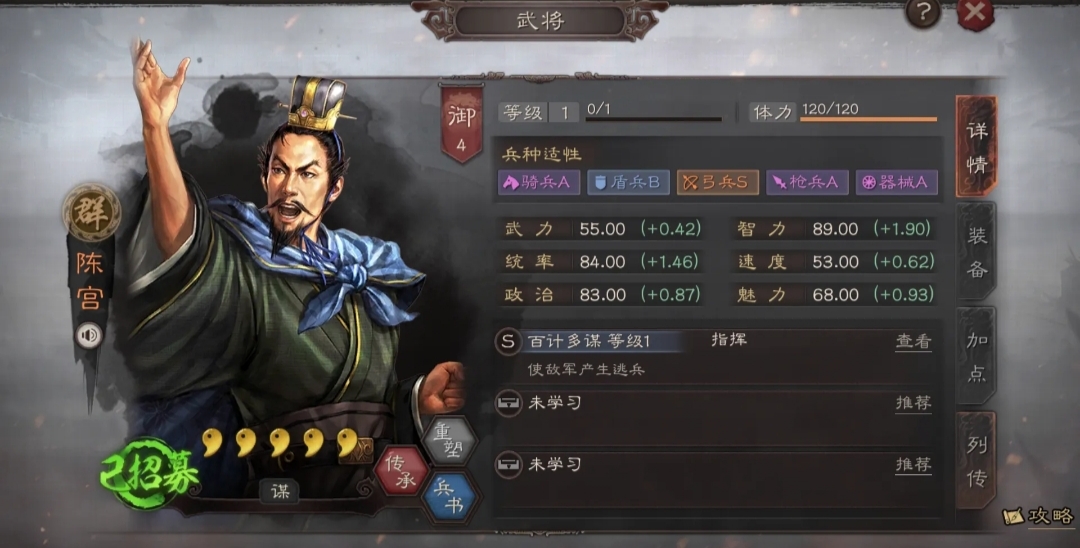Select the 弓兵S troop aptitude tag
Image resolution: width=1080 pixels, height=548 pixels.
click(718, 182)
